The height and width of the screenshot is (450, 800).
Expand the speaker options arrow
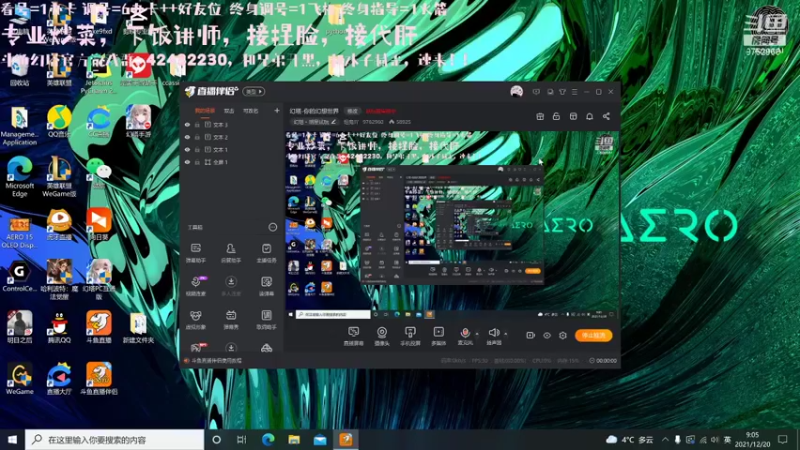coord(506,334)
